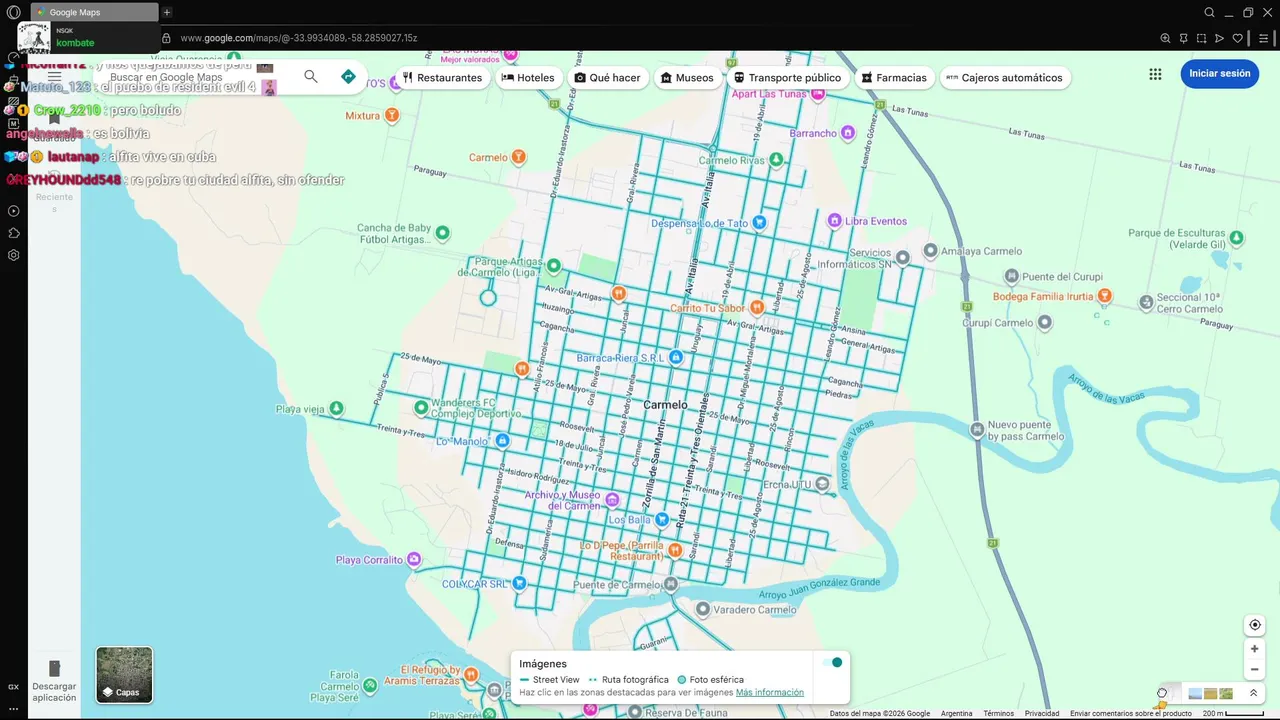Open the Barraca Riera S.R.L pin
This screenshot has width=1280, height=720.
(x=676, y=357)
